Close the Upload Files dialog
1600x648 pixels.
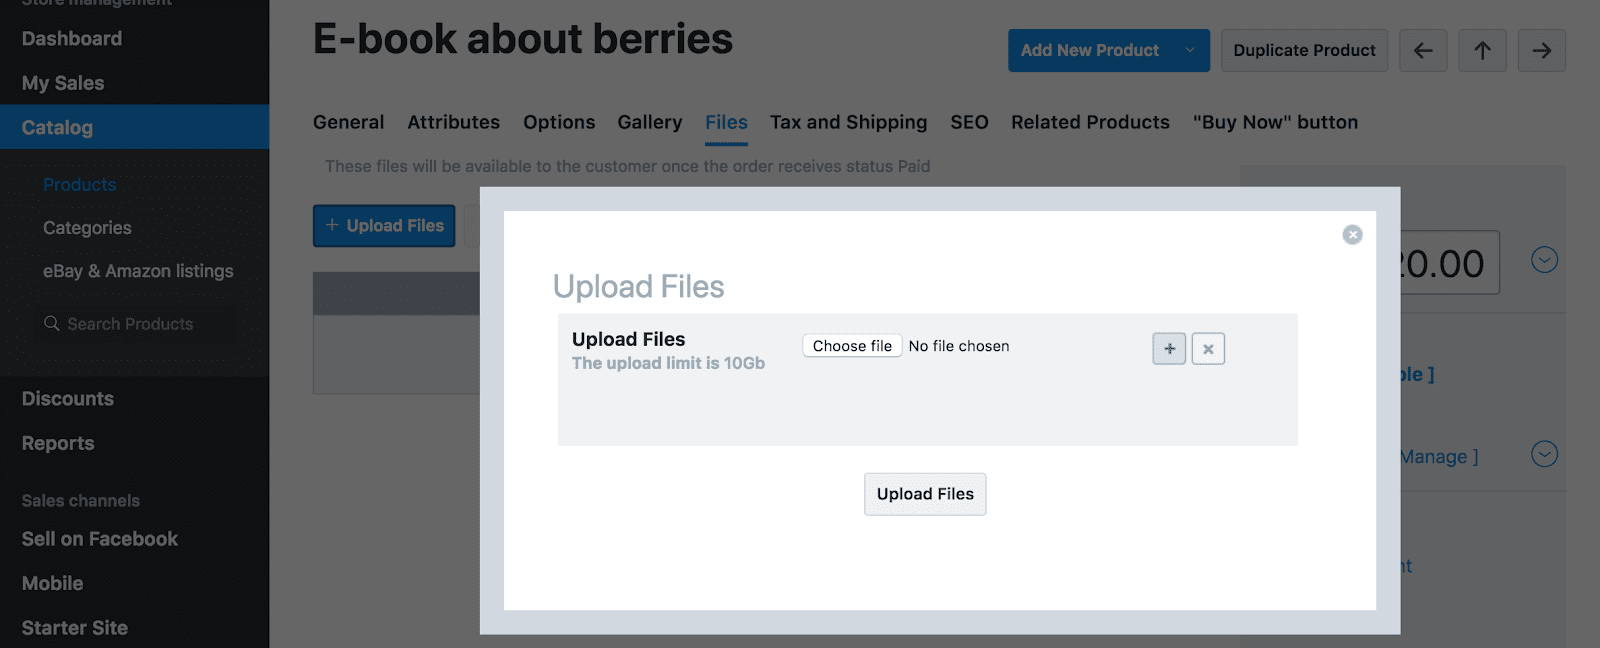click(x=1352, y=235)
